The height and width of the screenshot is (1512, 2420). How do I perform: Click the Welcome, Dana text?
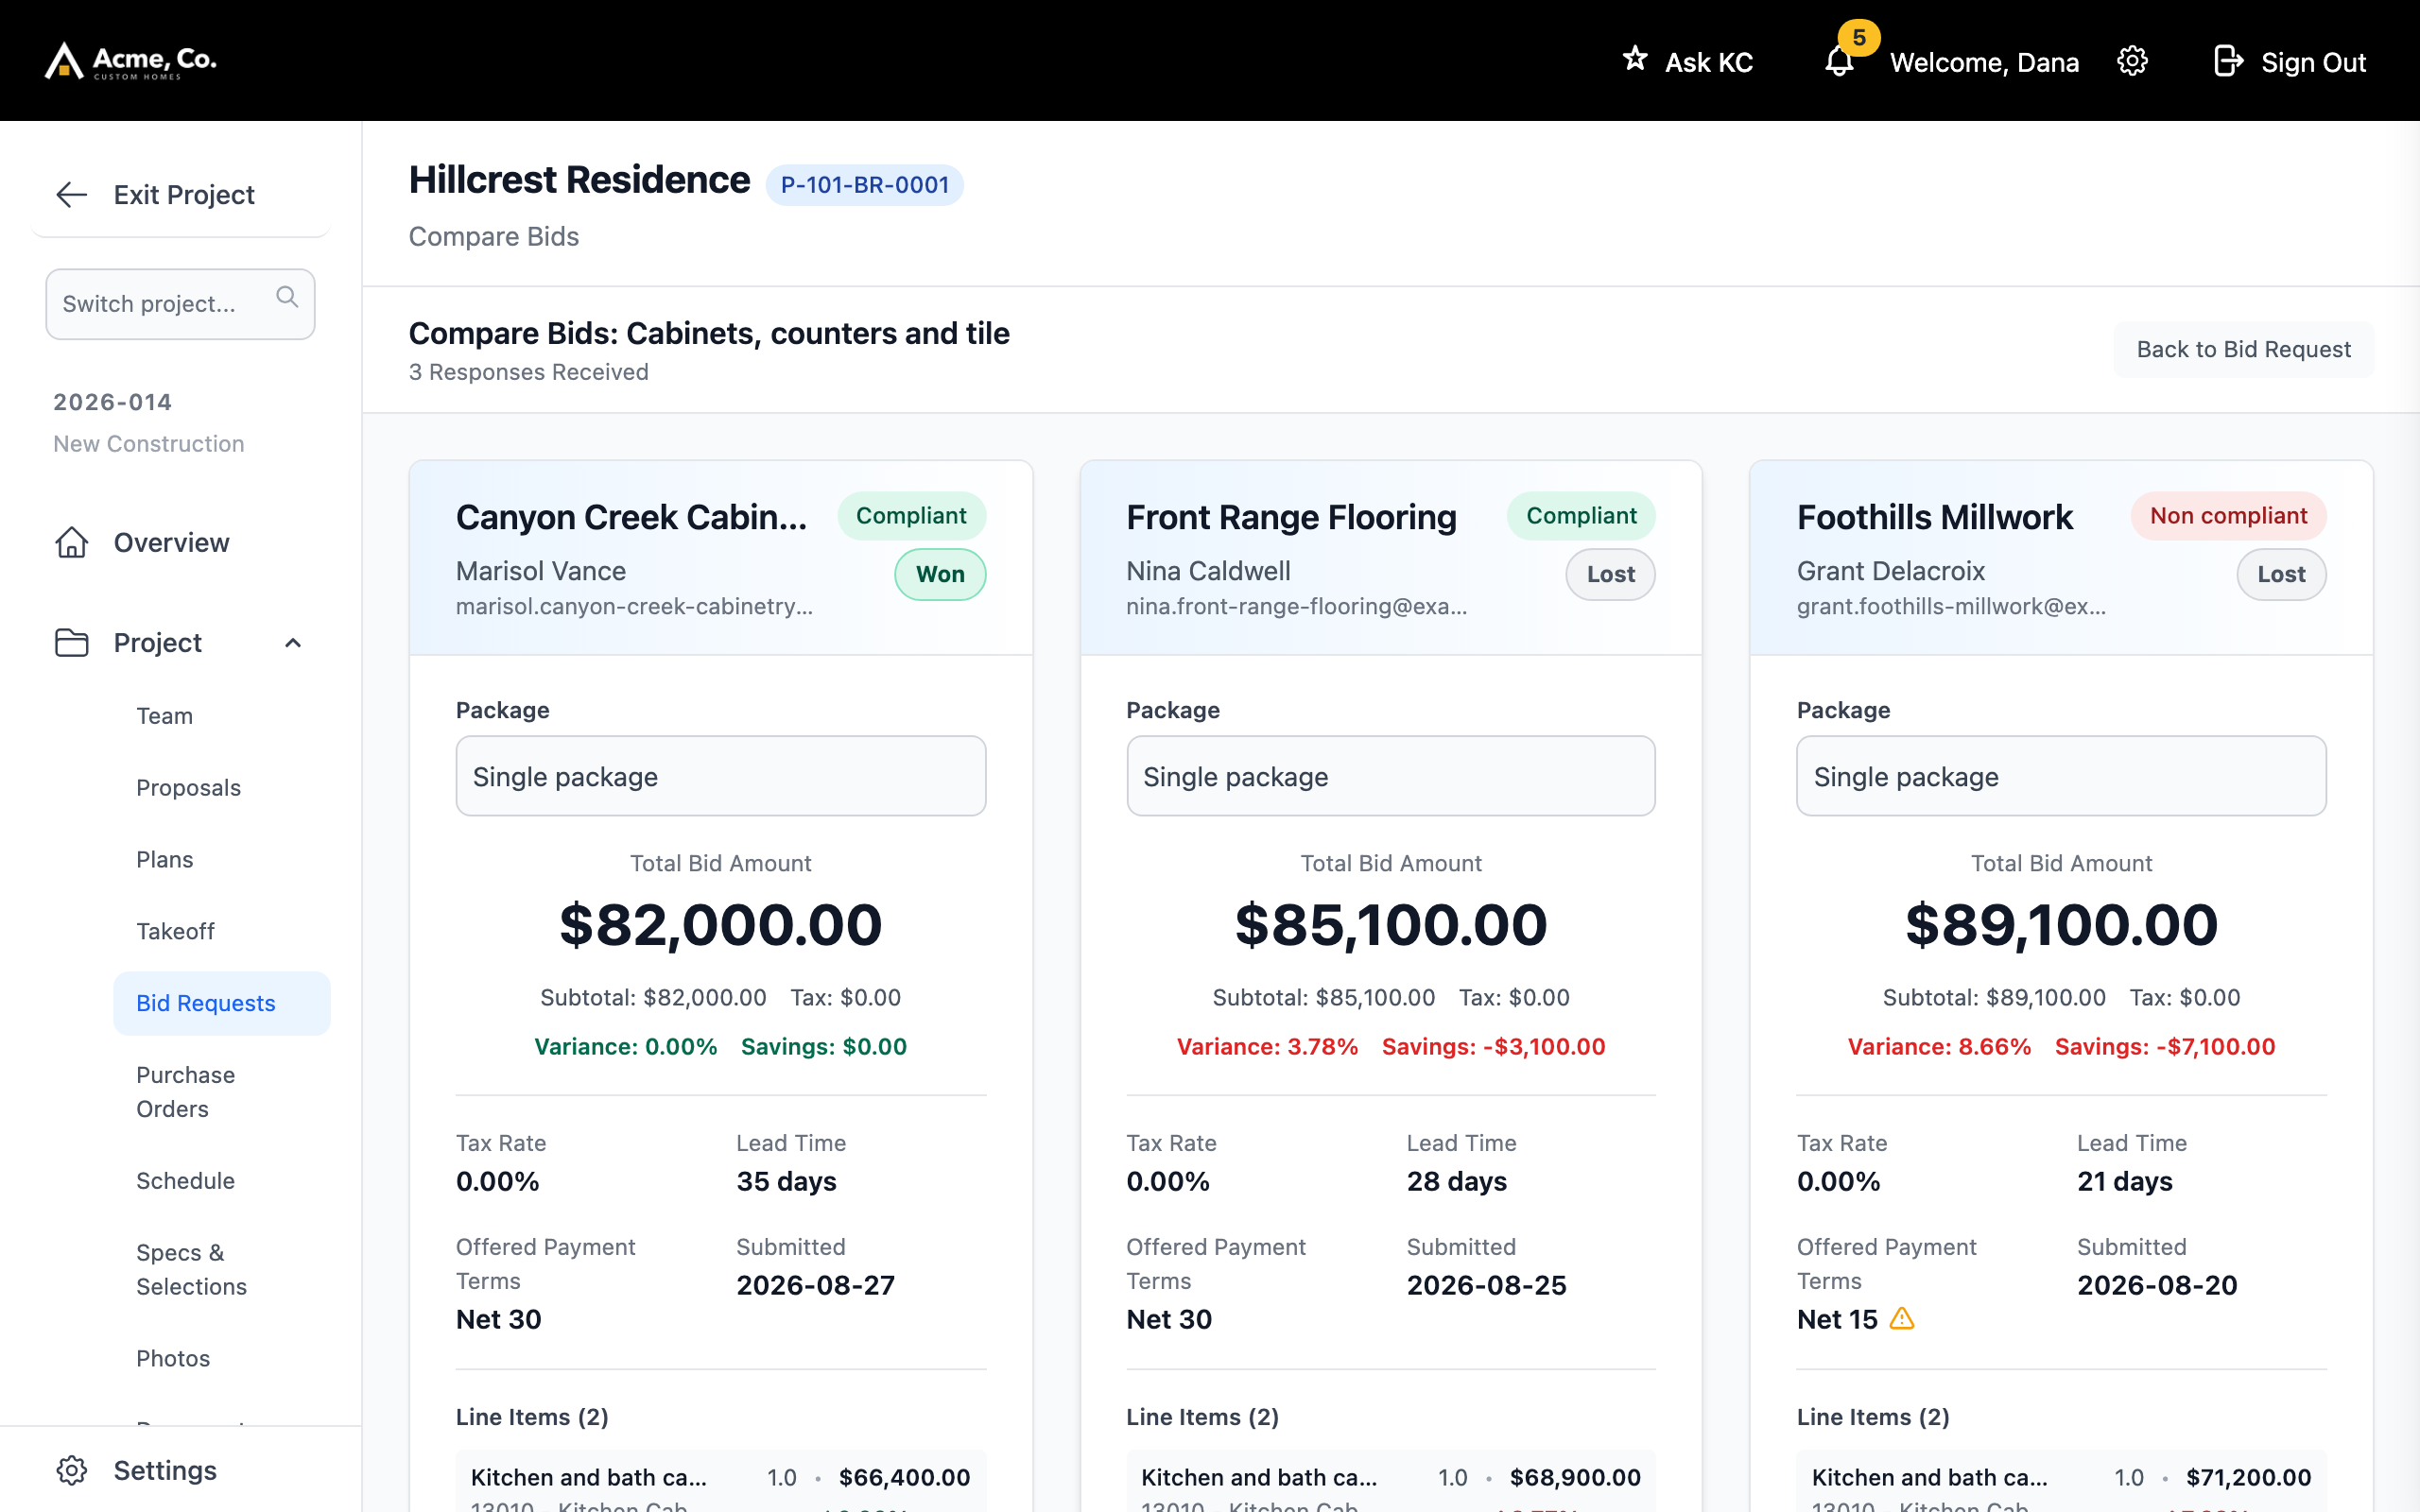1984,62
